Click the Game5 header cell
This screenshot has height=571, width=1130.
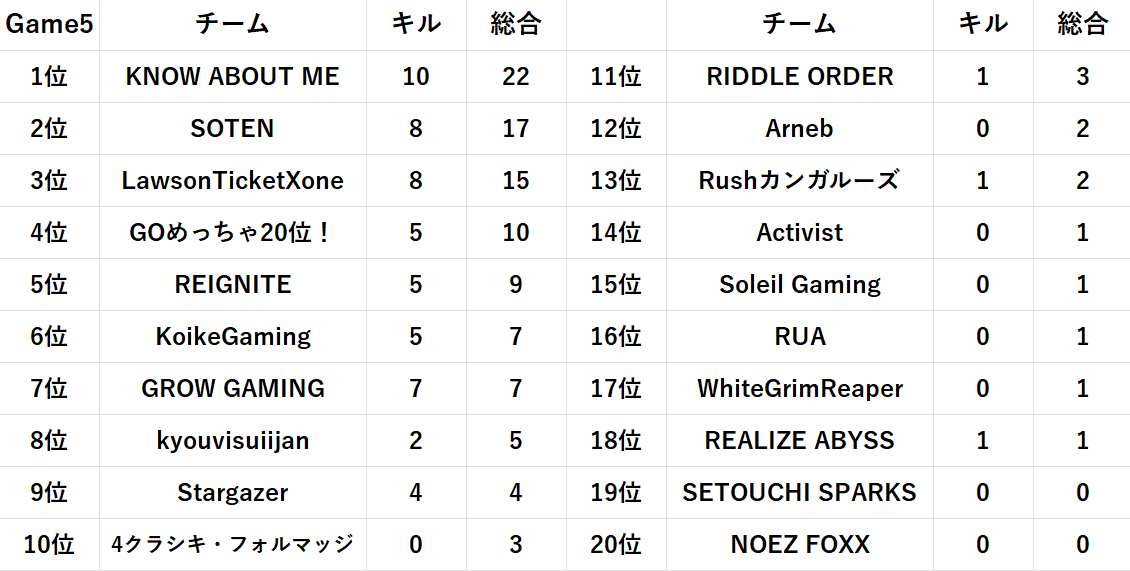click(49, 25)
